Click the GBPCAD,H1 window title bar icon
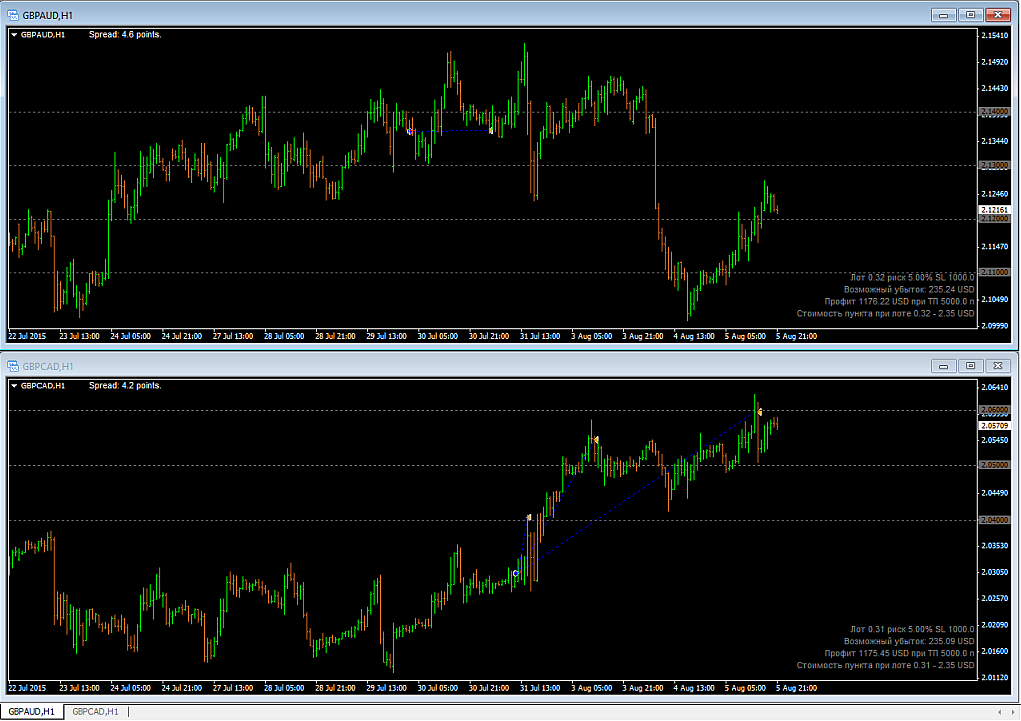The image size is (1021, 721). pos(13,366)
